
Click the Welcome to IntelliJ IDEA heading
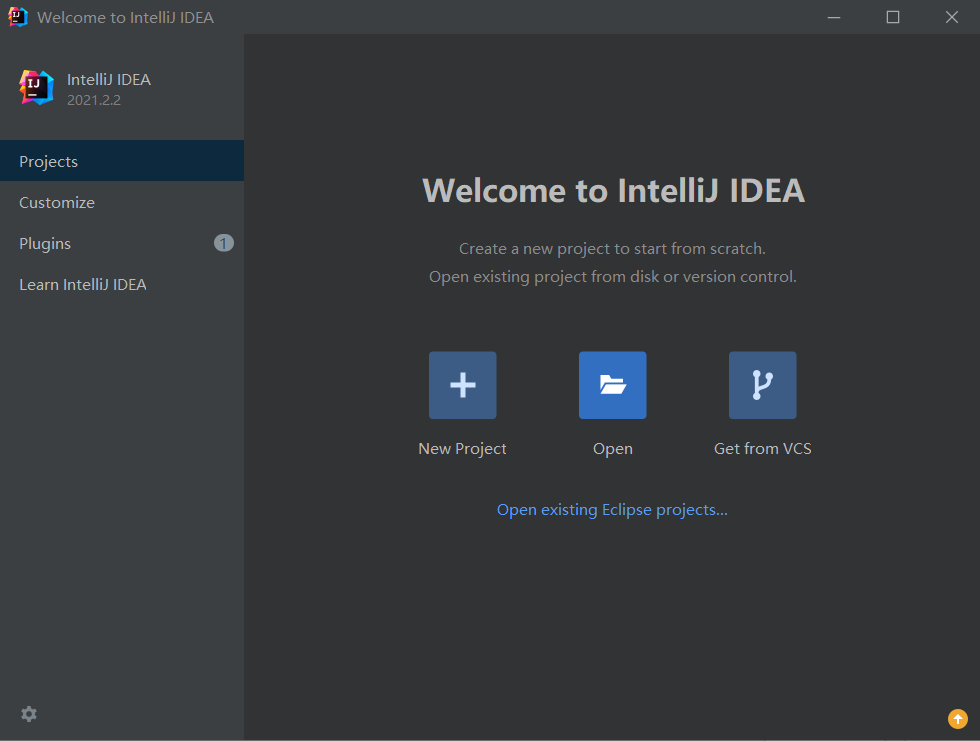(613, 190)
